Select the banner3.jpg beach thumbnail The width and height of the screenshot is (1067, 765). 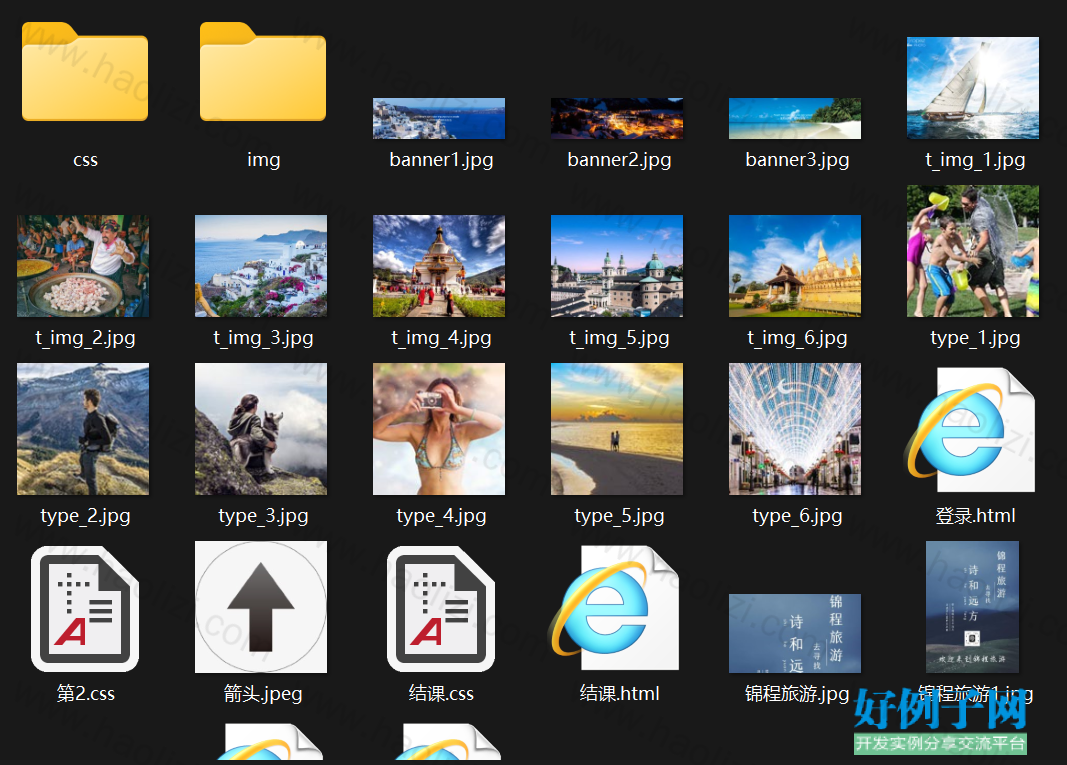coord(795,118)
